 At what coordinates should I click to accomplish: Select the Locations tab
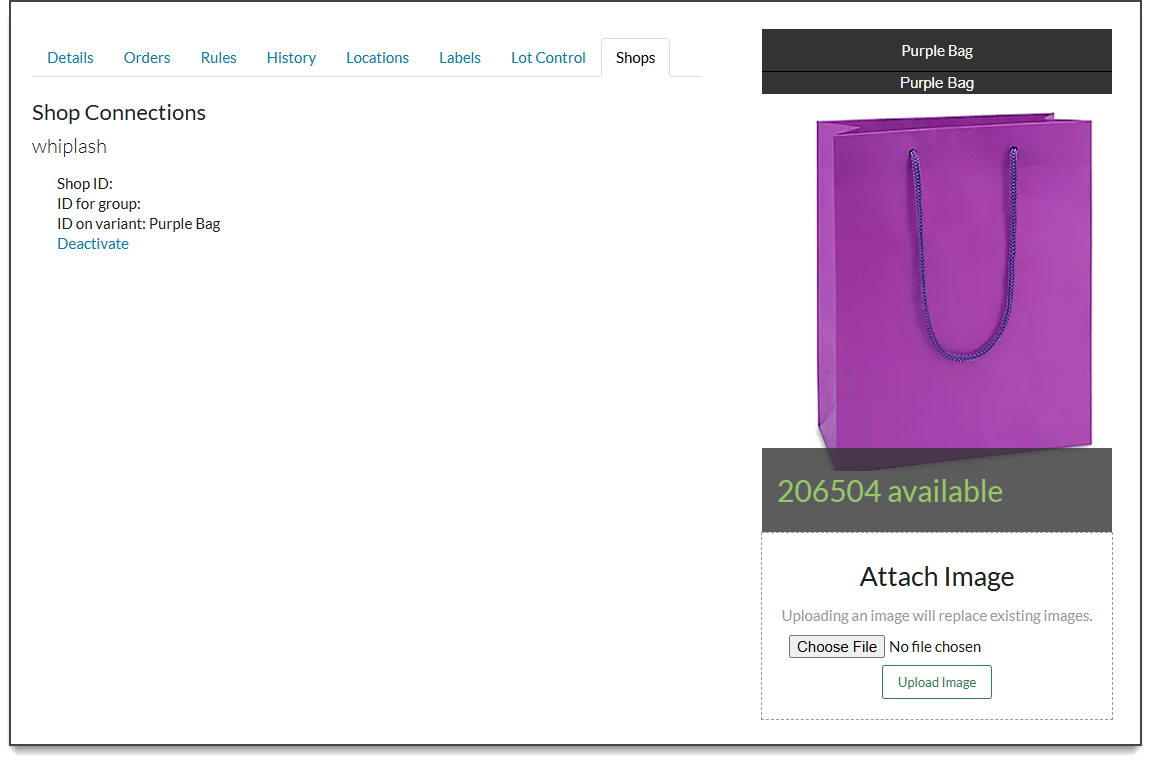click(377, 58)
